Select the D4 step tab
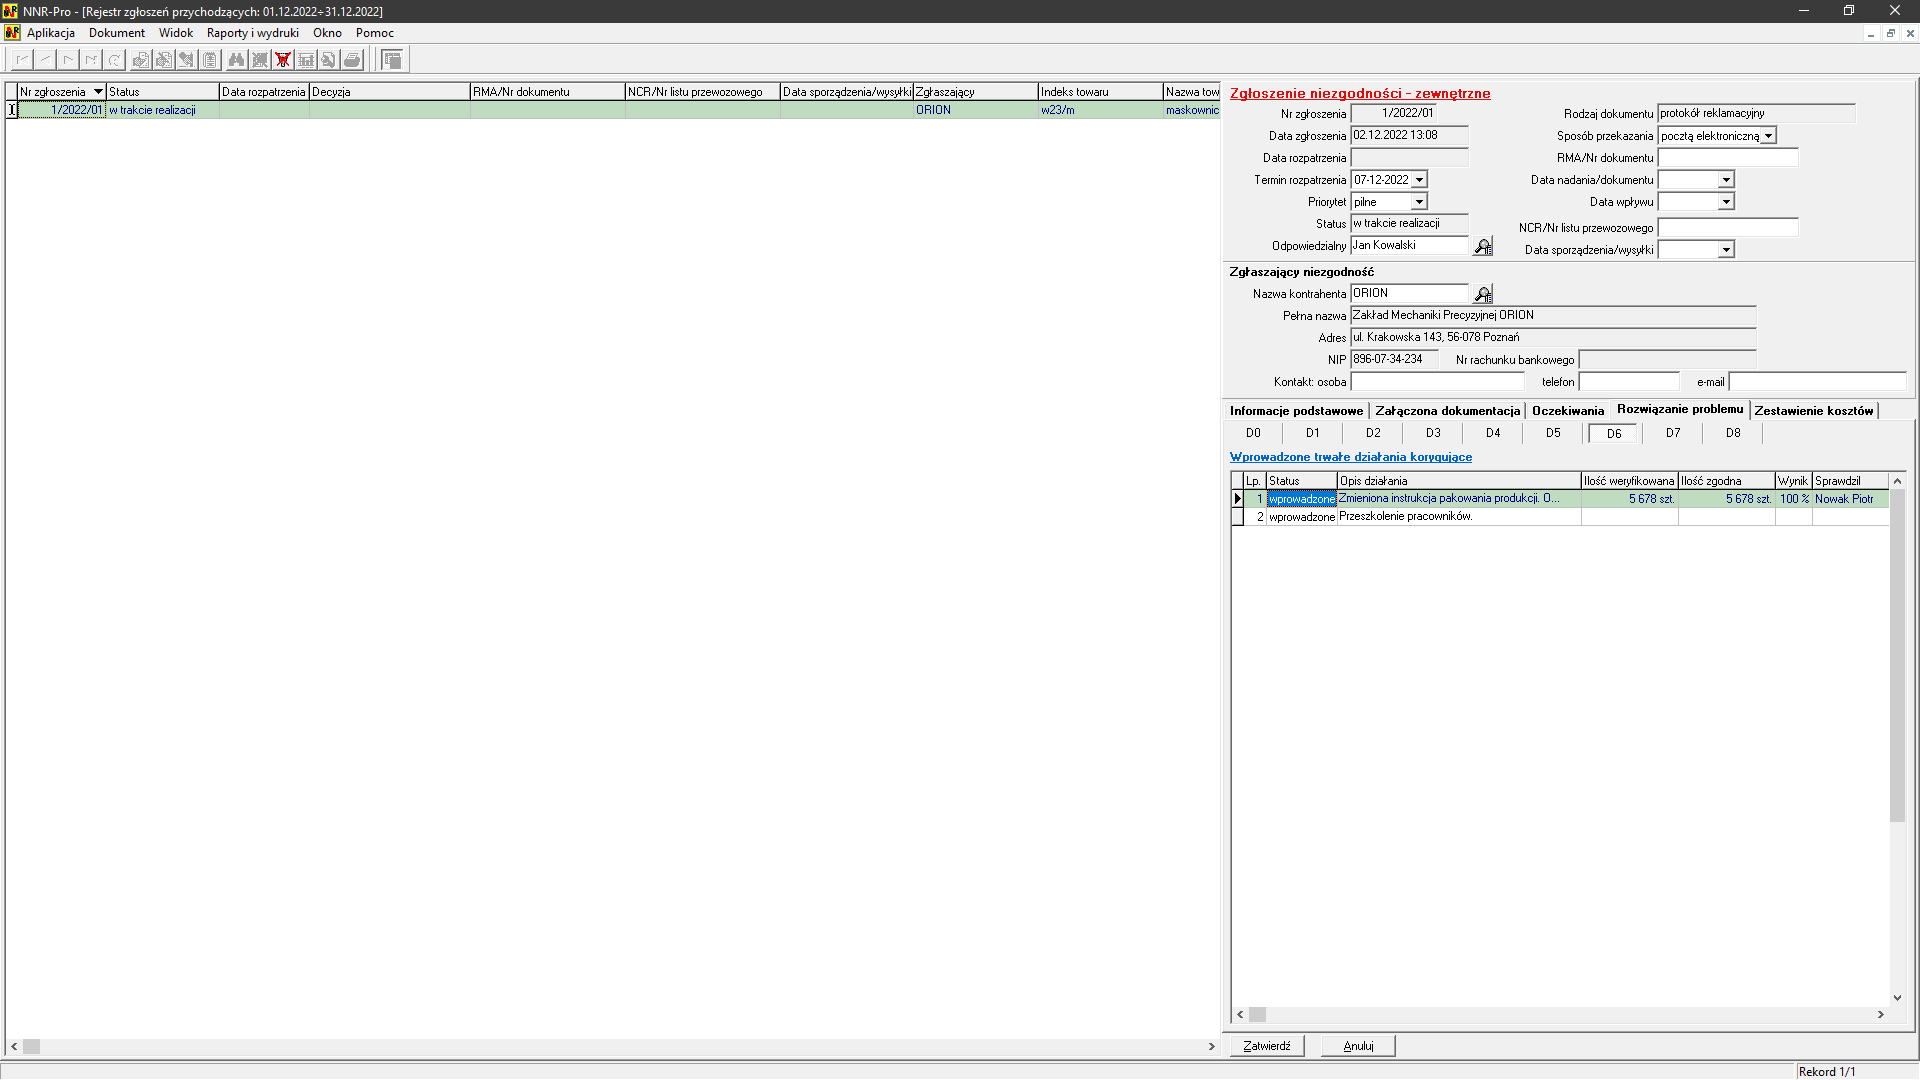This screenshot has height=1080, width=1920. [1493, 433]
